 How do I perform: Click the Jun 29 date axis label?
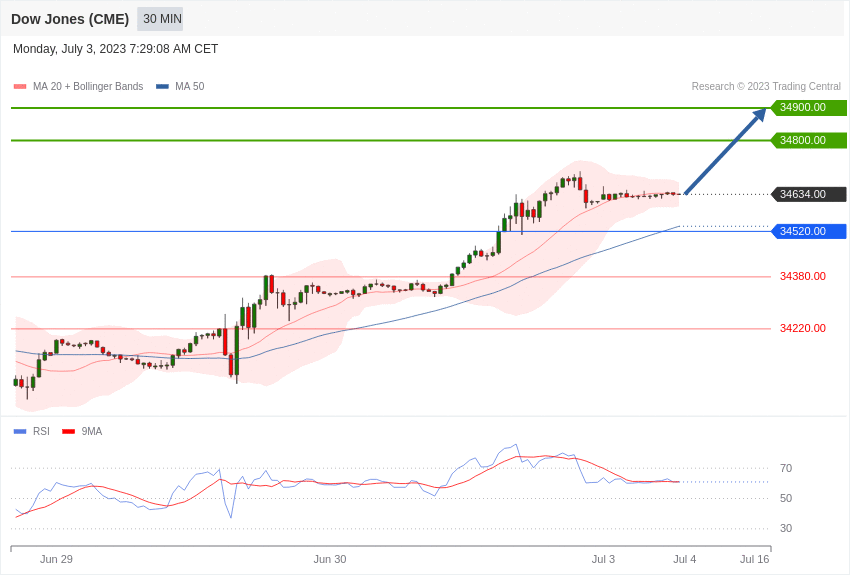click(56, 559)
